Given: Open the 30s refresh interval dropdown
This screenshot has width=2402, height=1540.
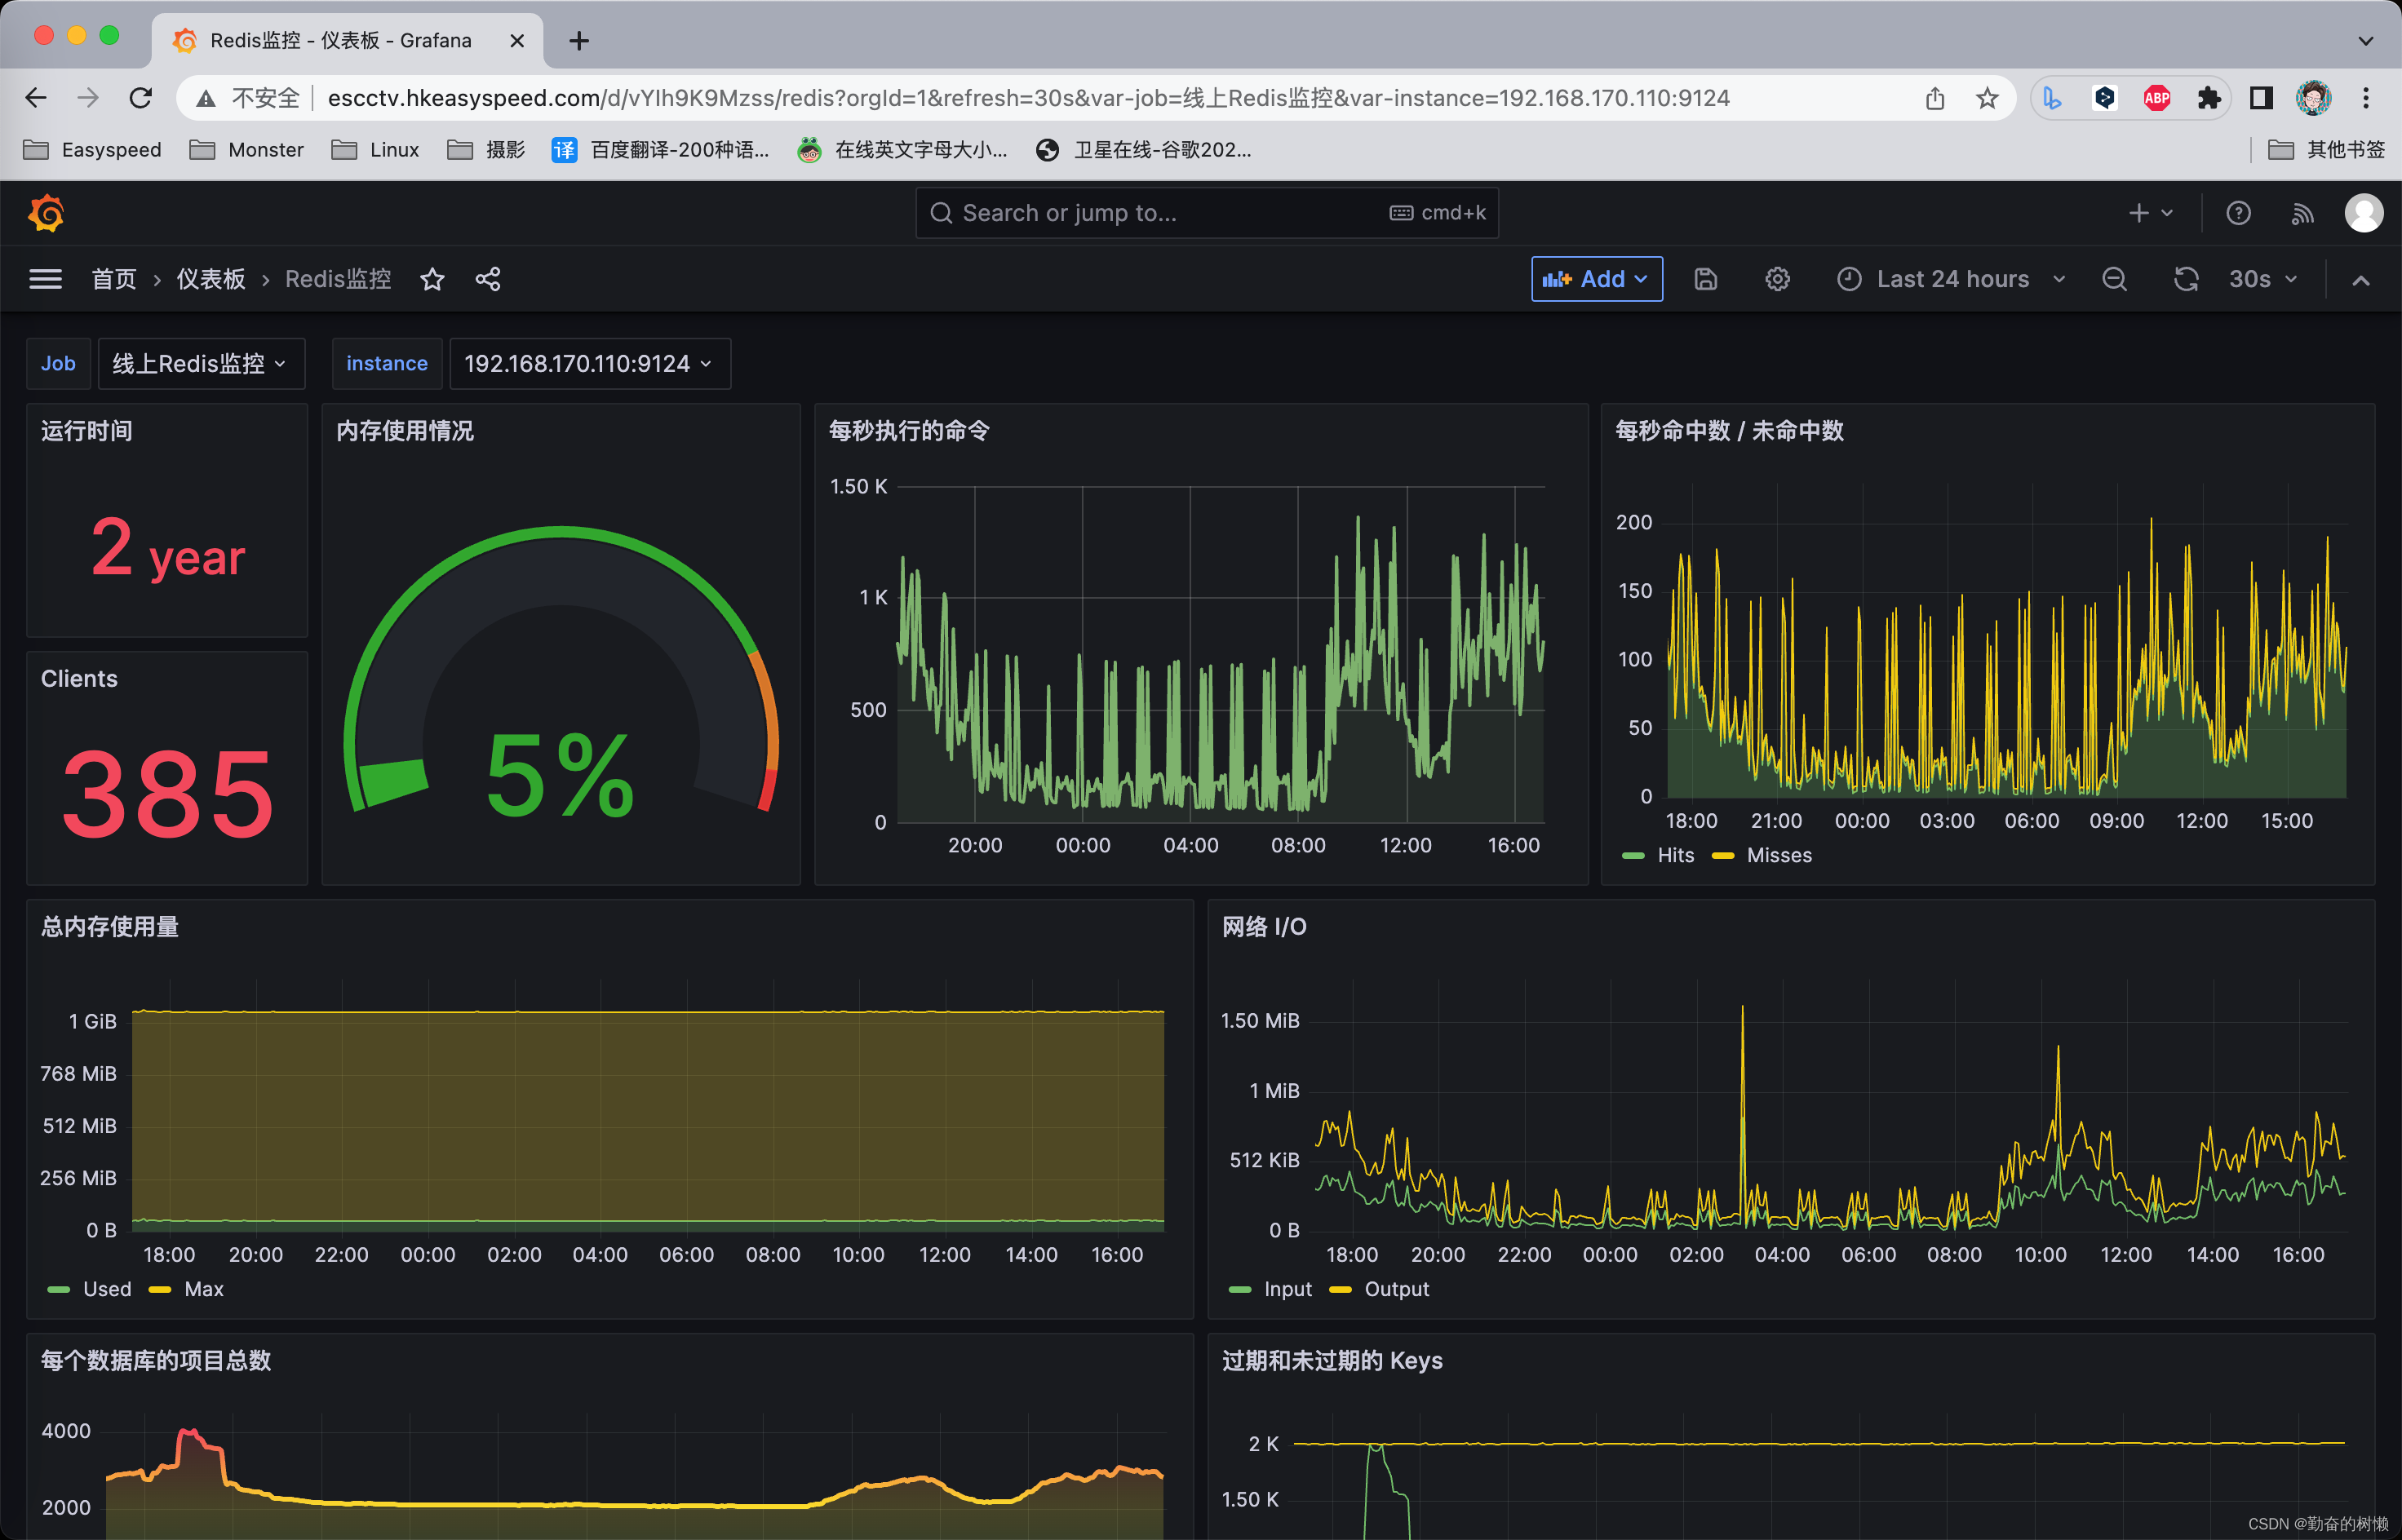Looking at the screenshot, I should [x=2263, y=279].
